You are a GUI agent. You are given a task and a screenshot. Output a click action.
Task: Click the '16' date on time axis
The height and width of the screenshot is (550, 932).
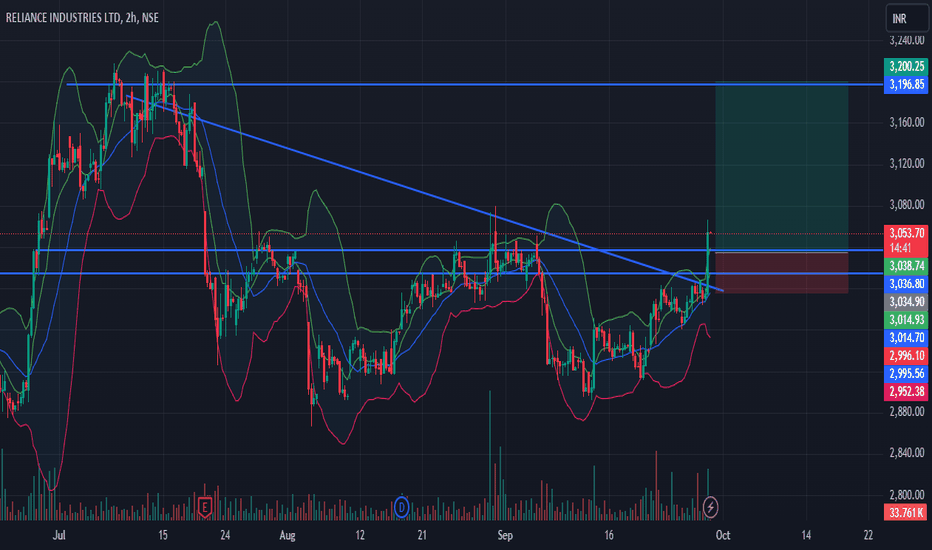609,535
